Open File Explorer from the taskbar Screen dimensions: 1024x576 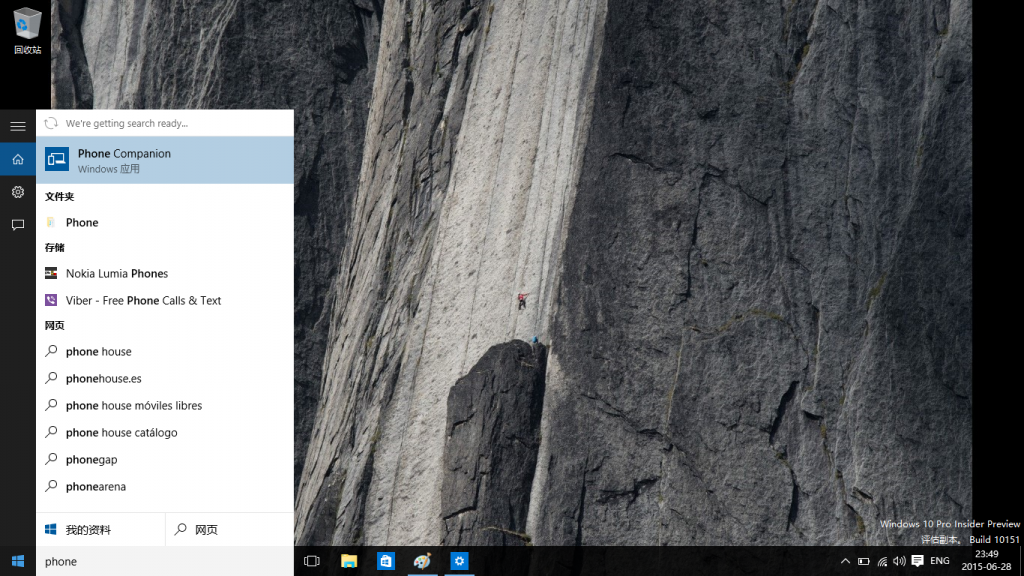click(x=349, y=561)
